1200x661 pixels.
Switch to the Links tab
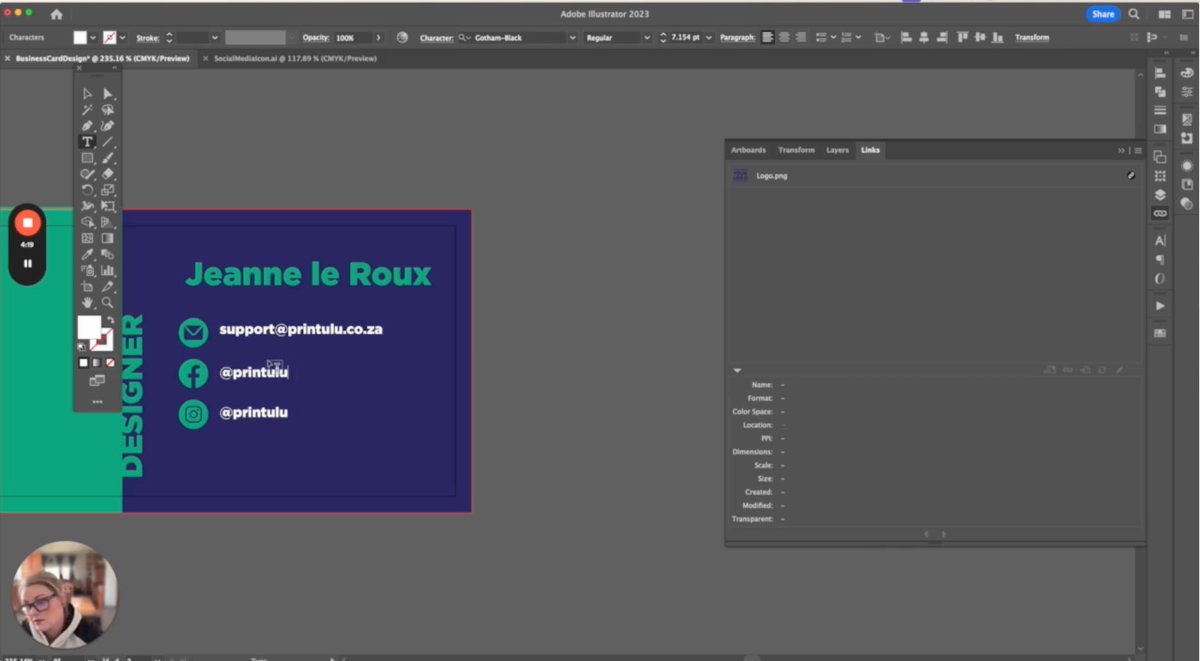point(870,150)
